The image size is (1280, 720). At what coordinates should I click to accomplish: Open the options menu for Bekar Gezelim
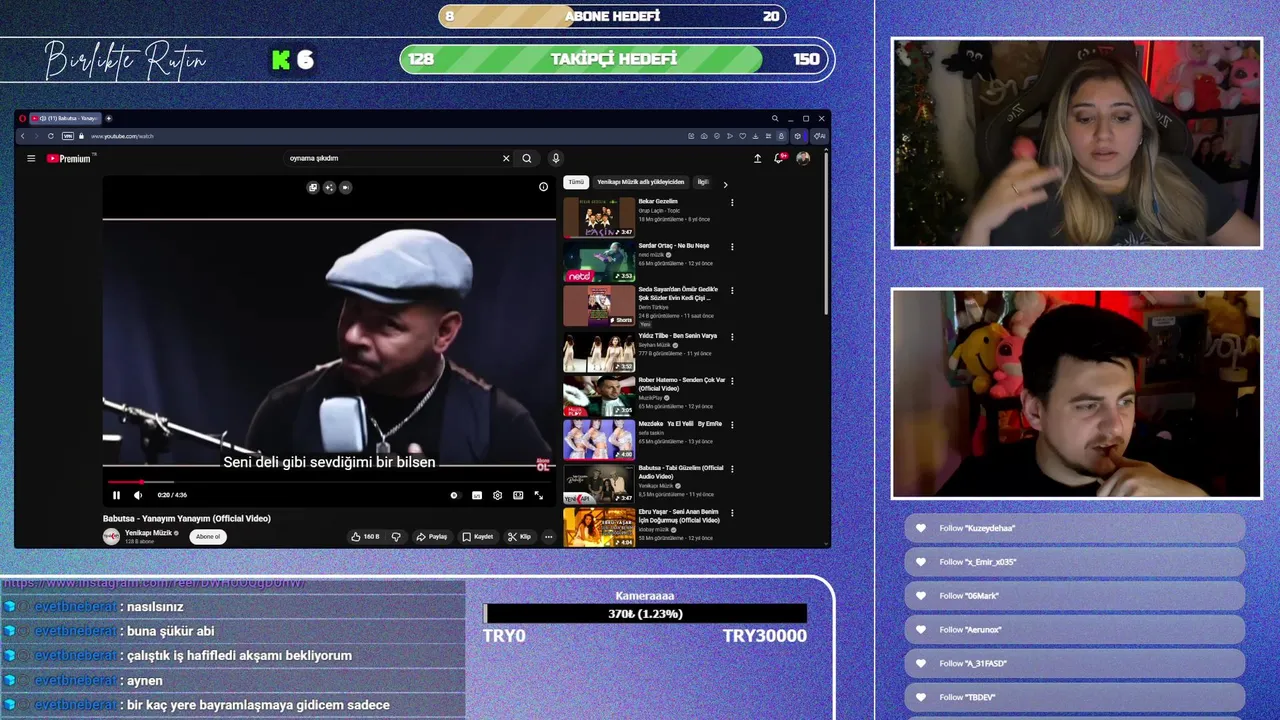pyautogui.click(x=732, y=202)
